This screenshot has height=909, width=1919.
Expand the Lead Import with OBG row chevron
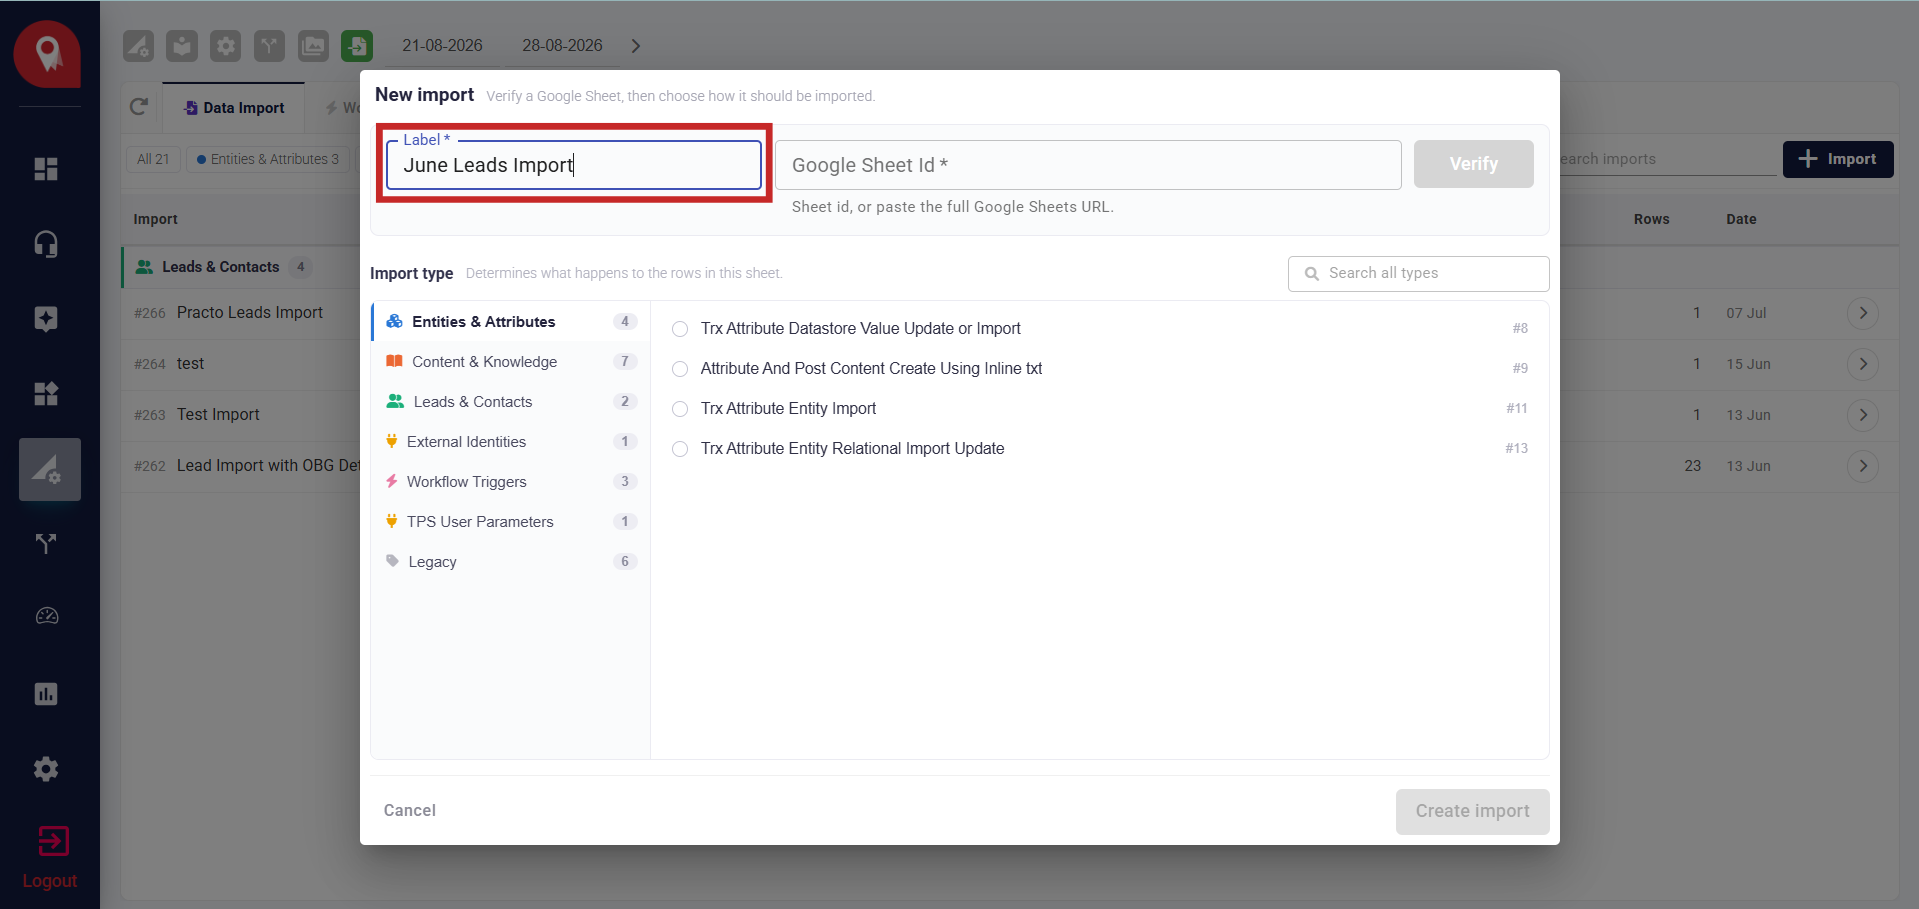click(x=1862, y=466)
